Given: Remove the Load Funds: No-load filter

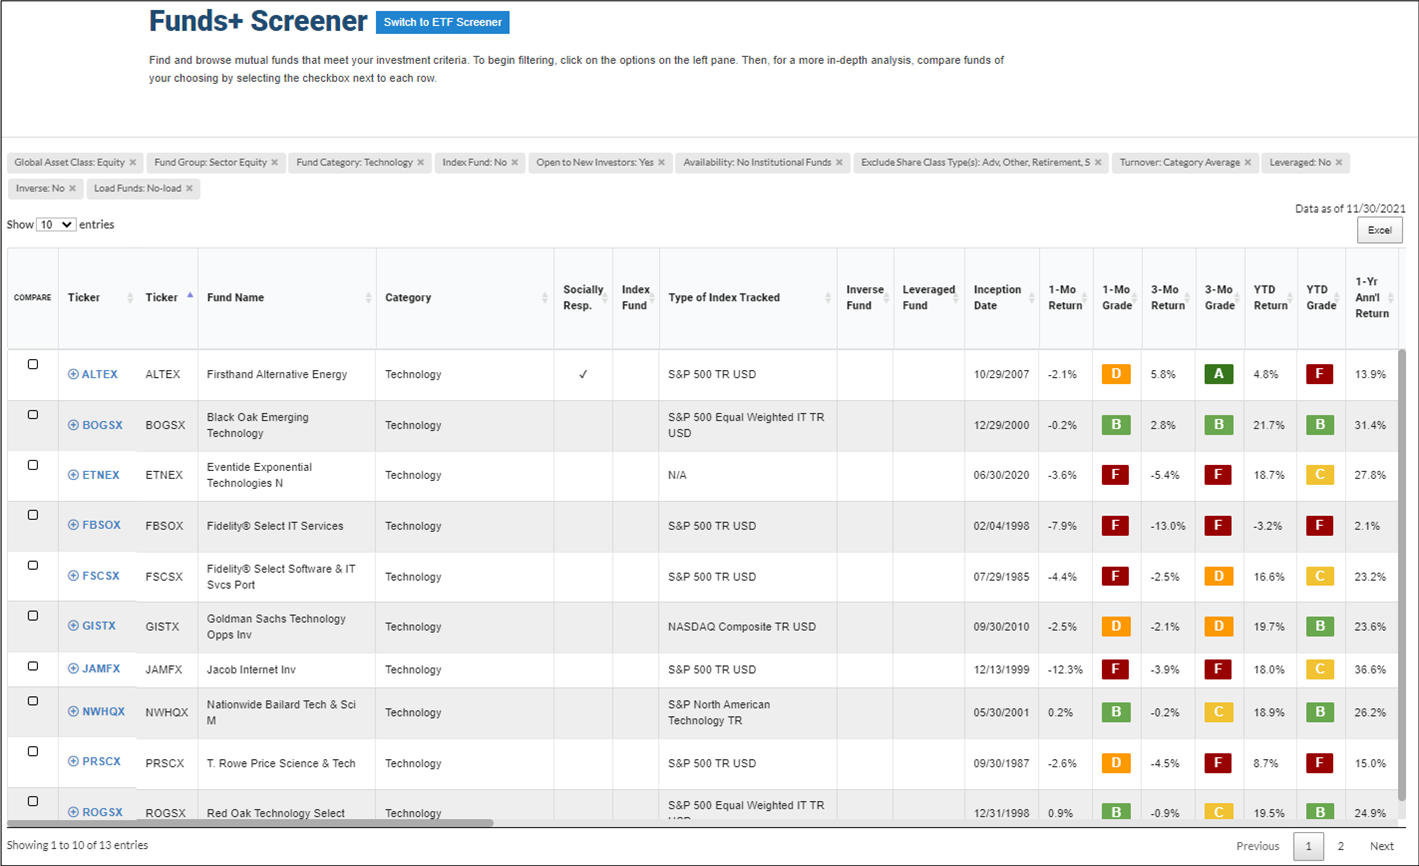Looking at the screenshot, I should point(189,189).
